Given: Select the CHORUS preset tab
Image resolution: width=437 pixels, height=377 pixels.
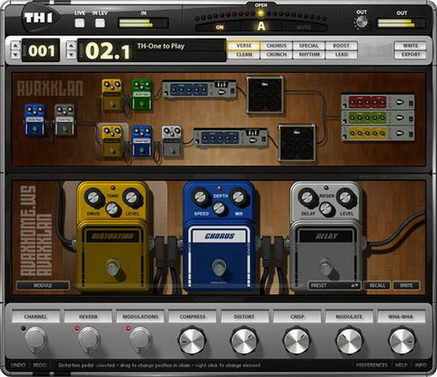Looking at the screenshot, I should pyautogui.click(x=276, y=46).
